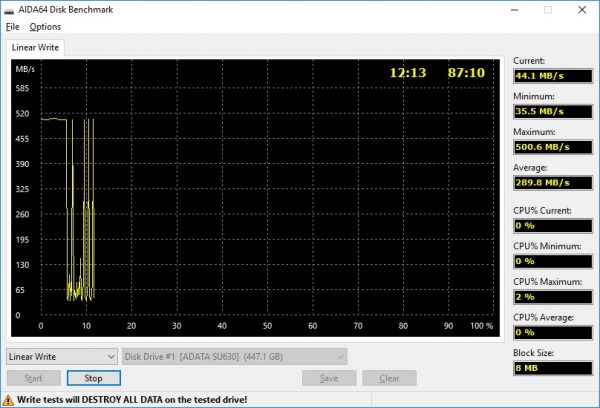Click the Save button
The image size is (600, 408).
click(x=329, y=378)
